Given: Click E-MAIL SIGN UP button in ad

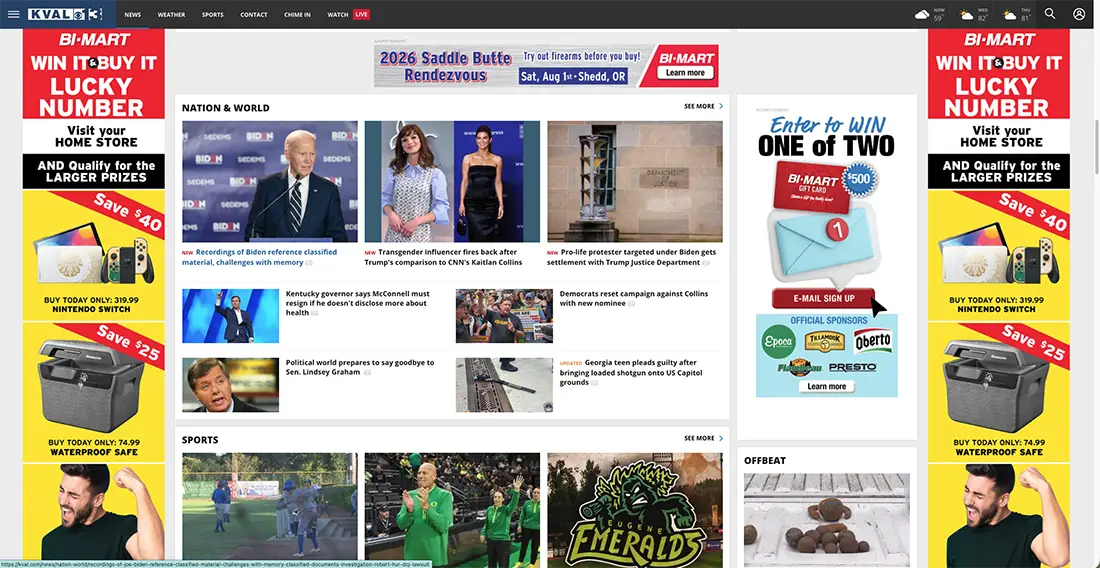Looking at the screenshot, I should pyautogui.click(x=824, y=298).
